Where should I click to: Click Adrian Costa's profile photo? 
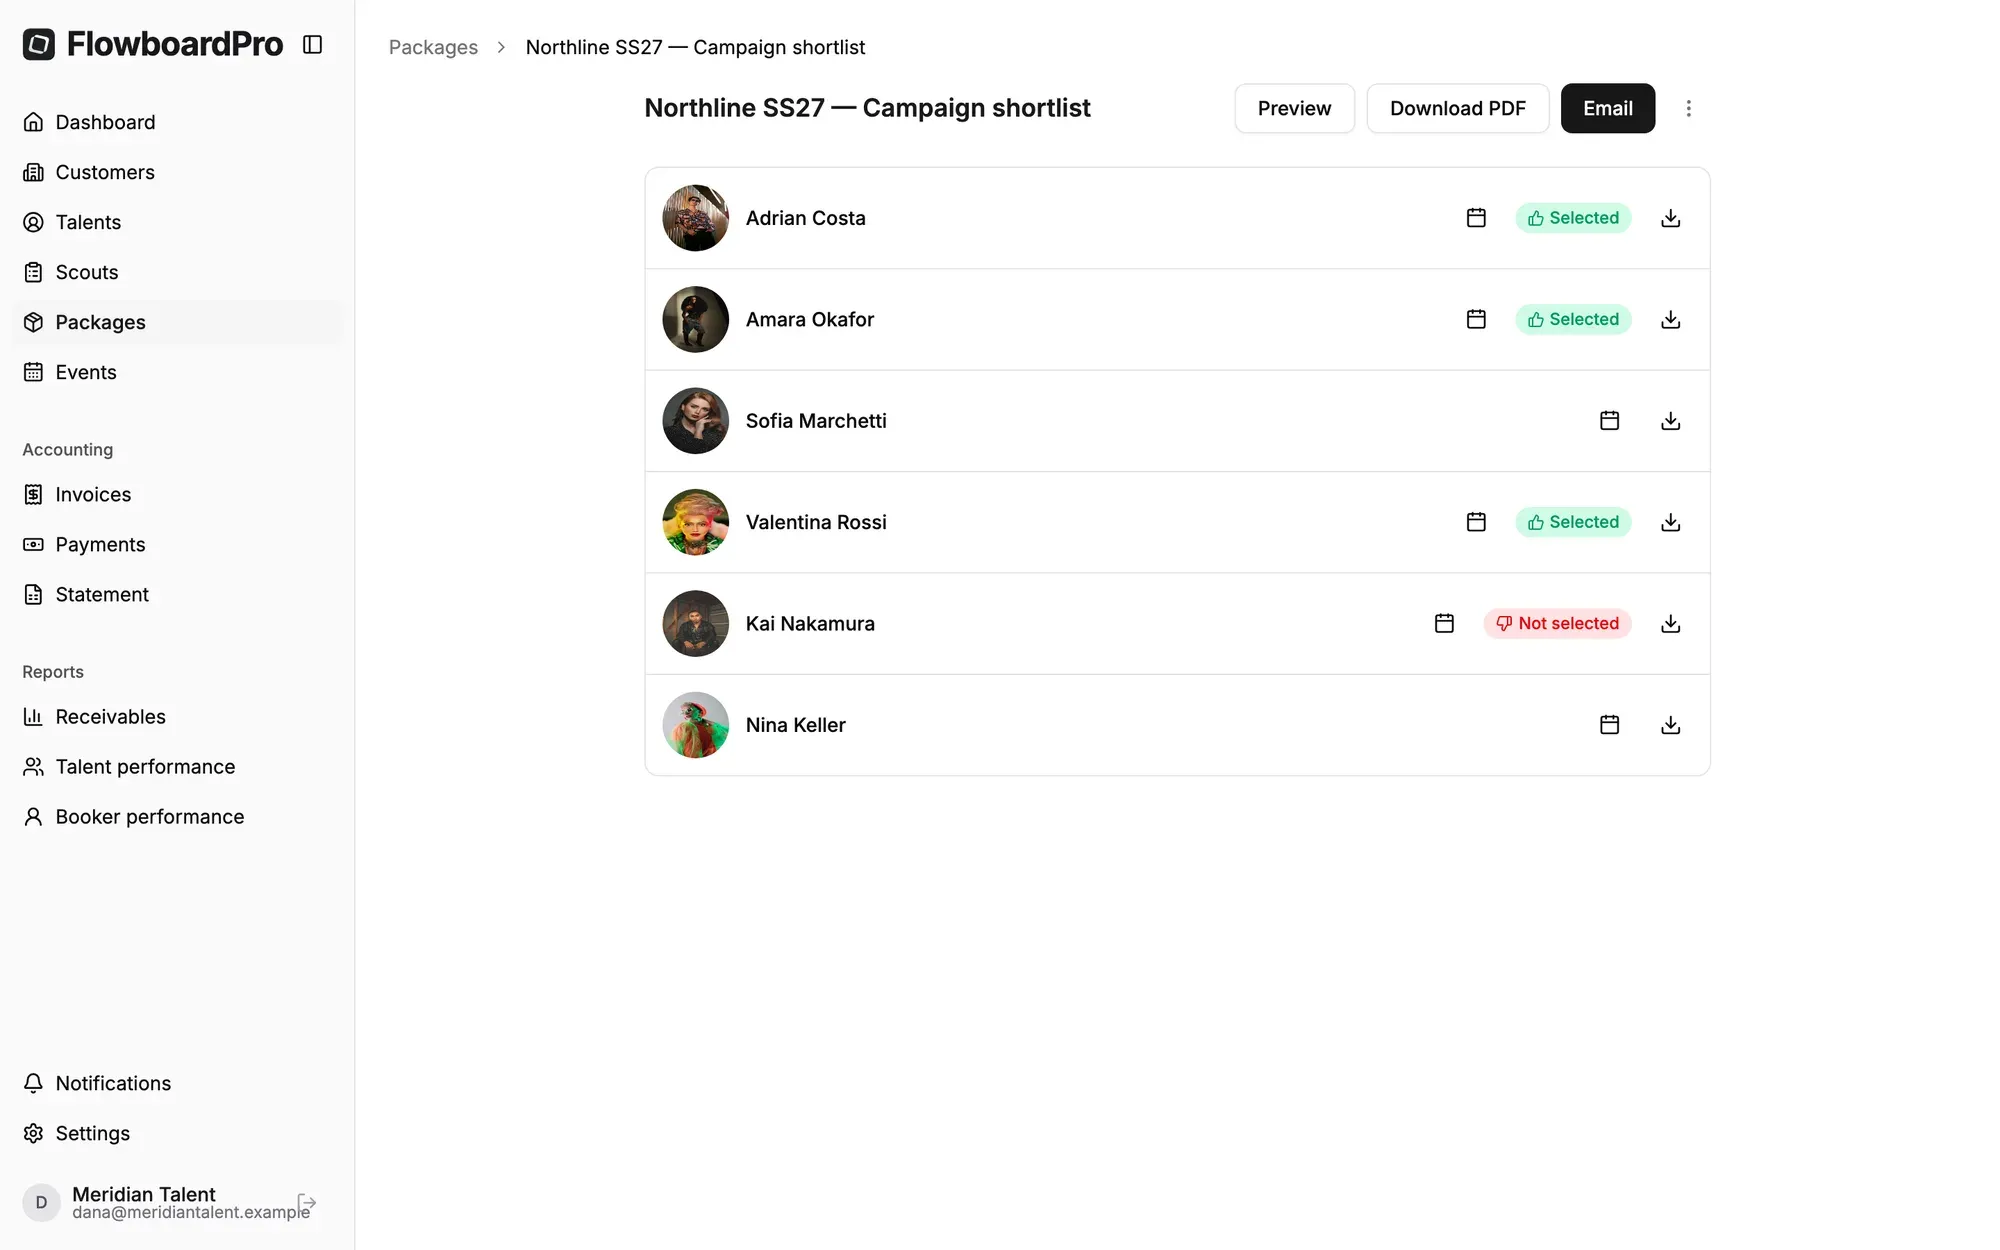pyautogui.click(x=695, y=218)
